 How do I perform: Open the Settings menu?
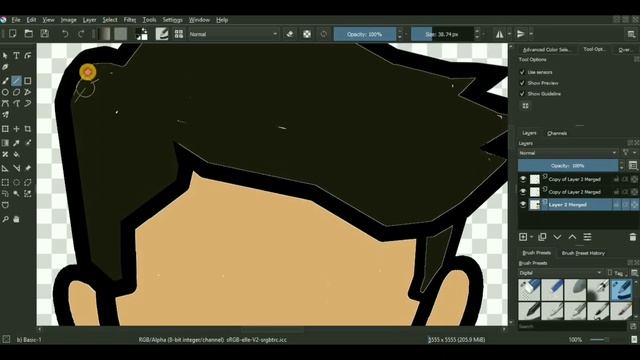172,20
